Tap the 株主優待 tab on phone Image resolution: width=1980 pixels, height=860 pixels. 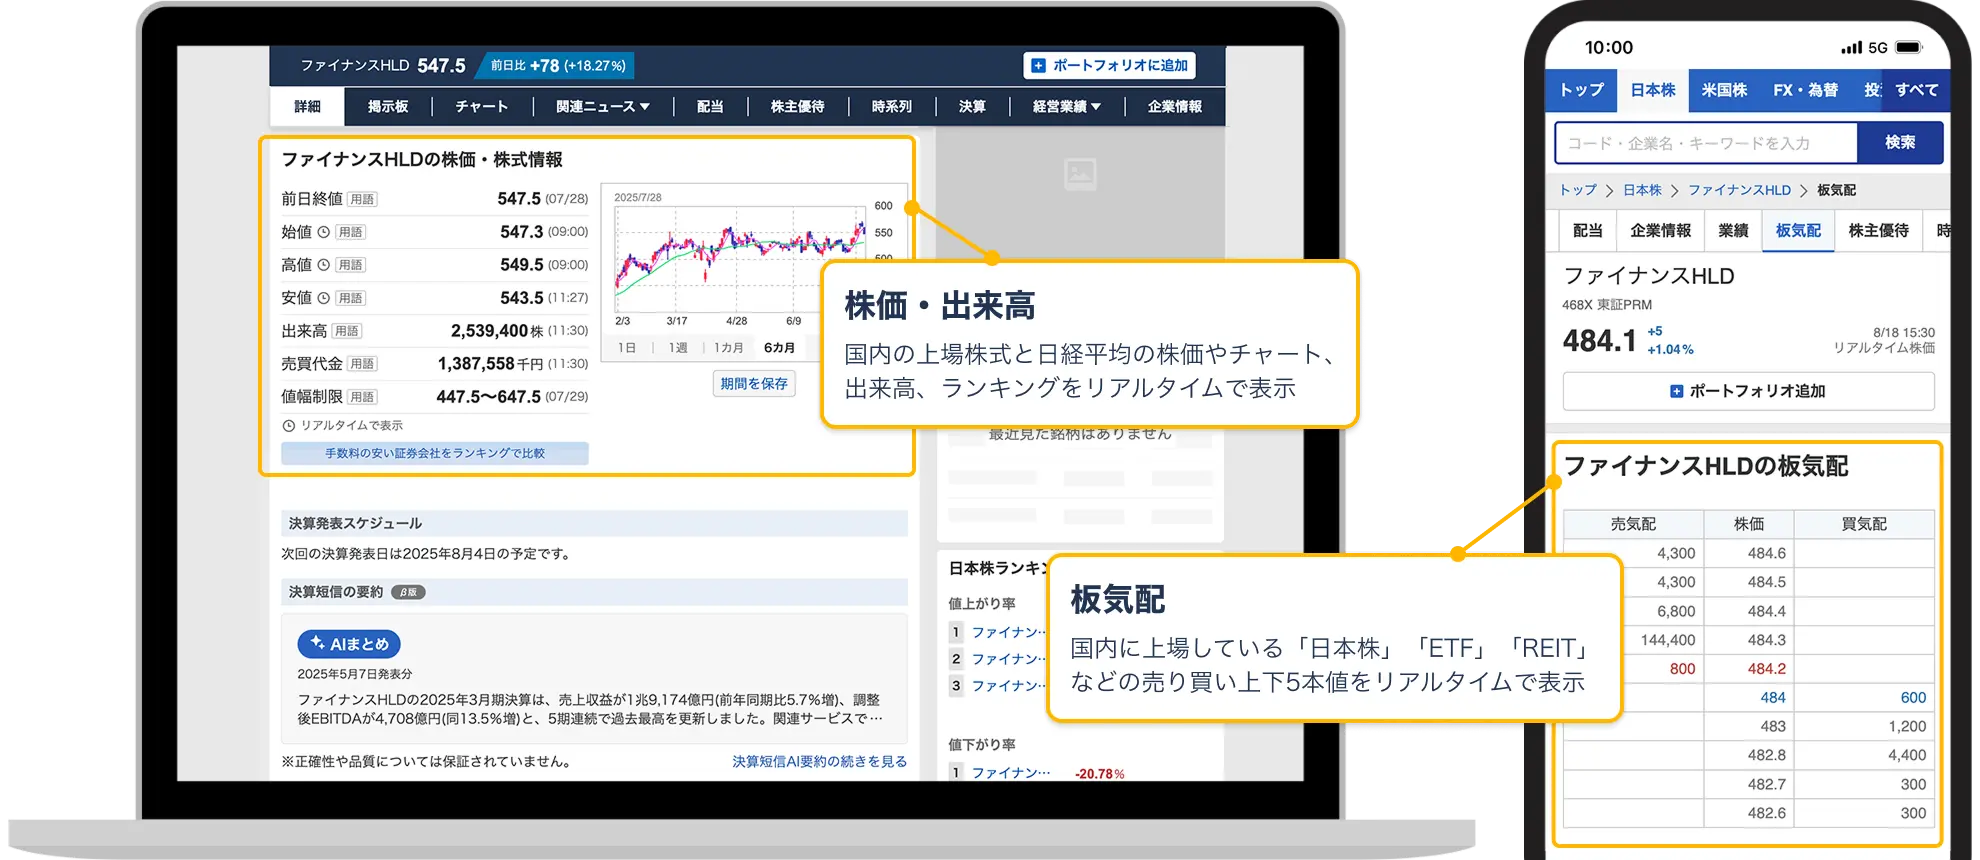tap(1878, 231)
